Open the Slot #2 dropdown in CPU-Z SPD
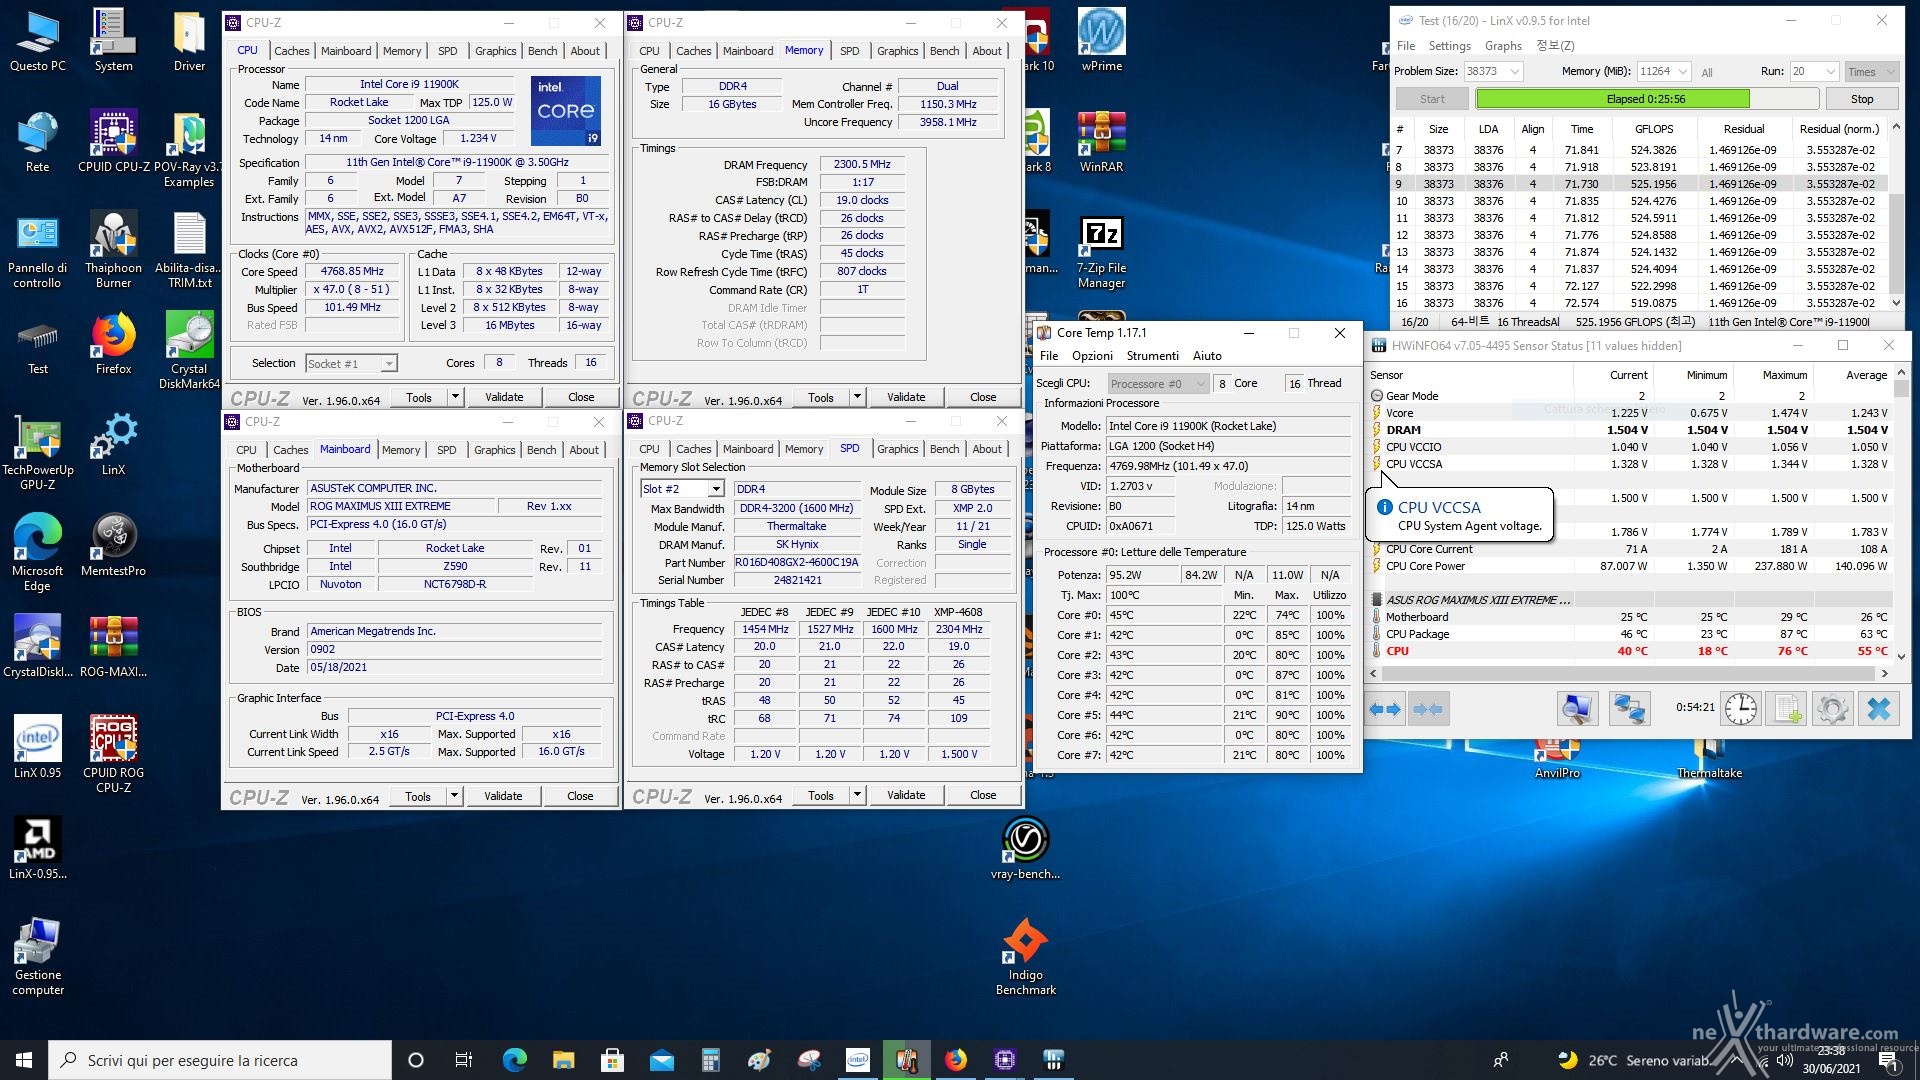The height and width of the screenshot is (1080, 1920). [716, 489]
